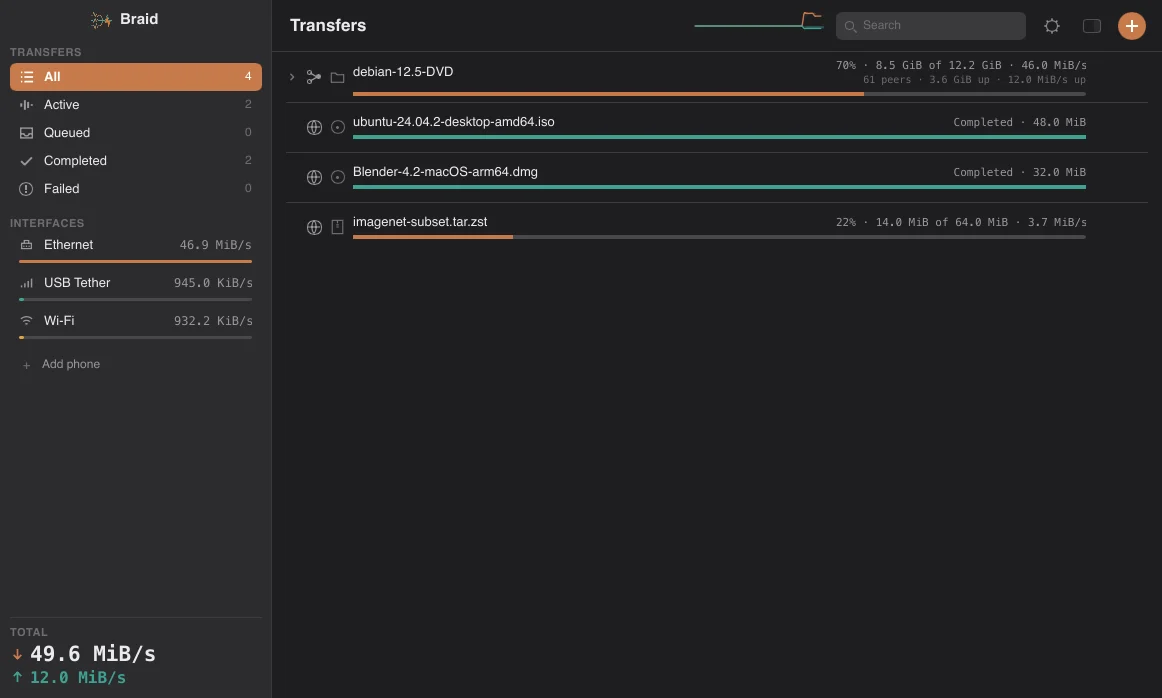This screenshot has width=1162, height=698.
Task: Select the ubuntu-24.04.2-desktop-amd64.iso file name
Action: point(454,122)
